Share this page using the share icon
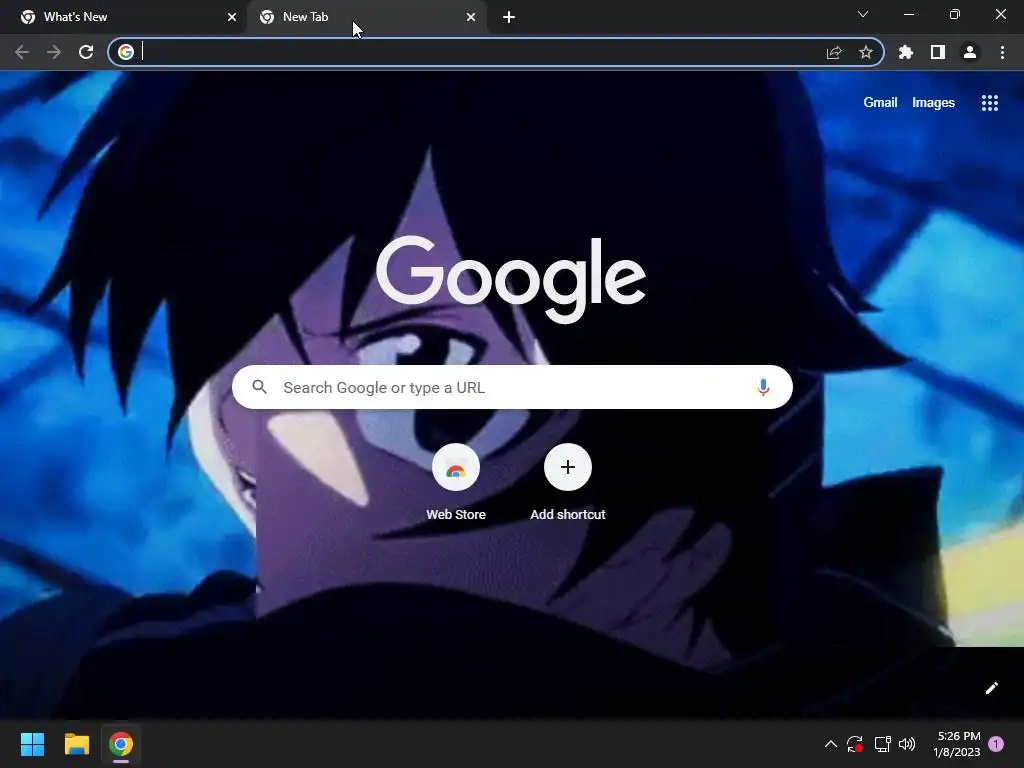Viewport: 1024px width, 768px height. pos(834,52)
